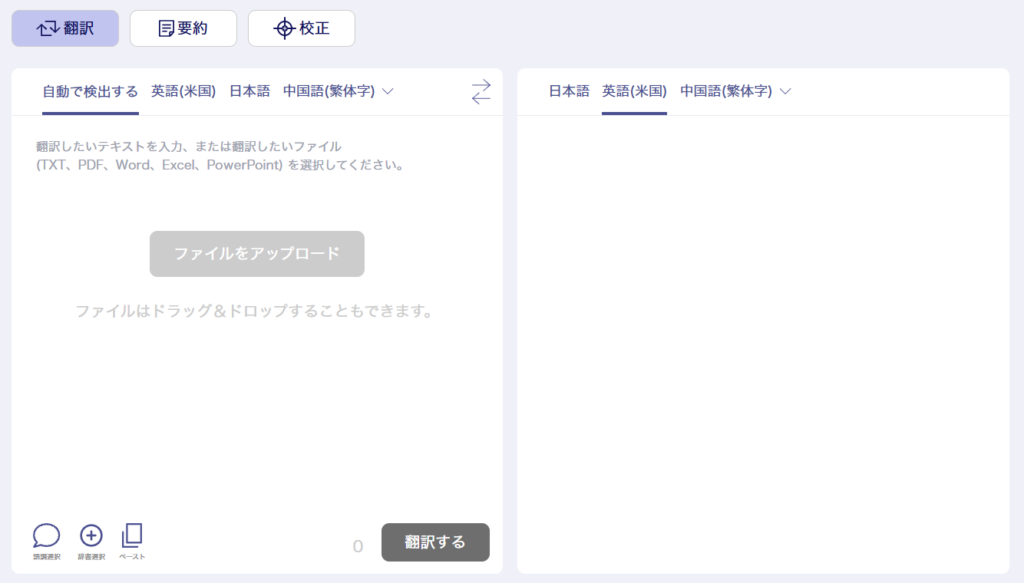Click the ファイルをアップロード button
The image size is (1024, 583).
(x=257, y=254)
